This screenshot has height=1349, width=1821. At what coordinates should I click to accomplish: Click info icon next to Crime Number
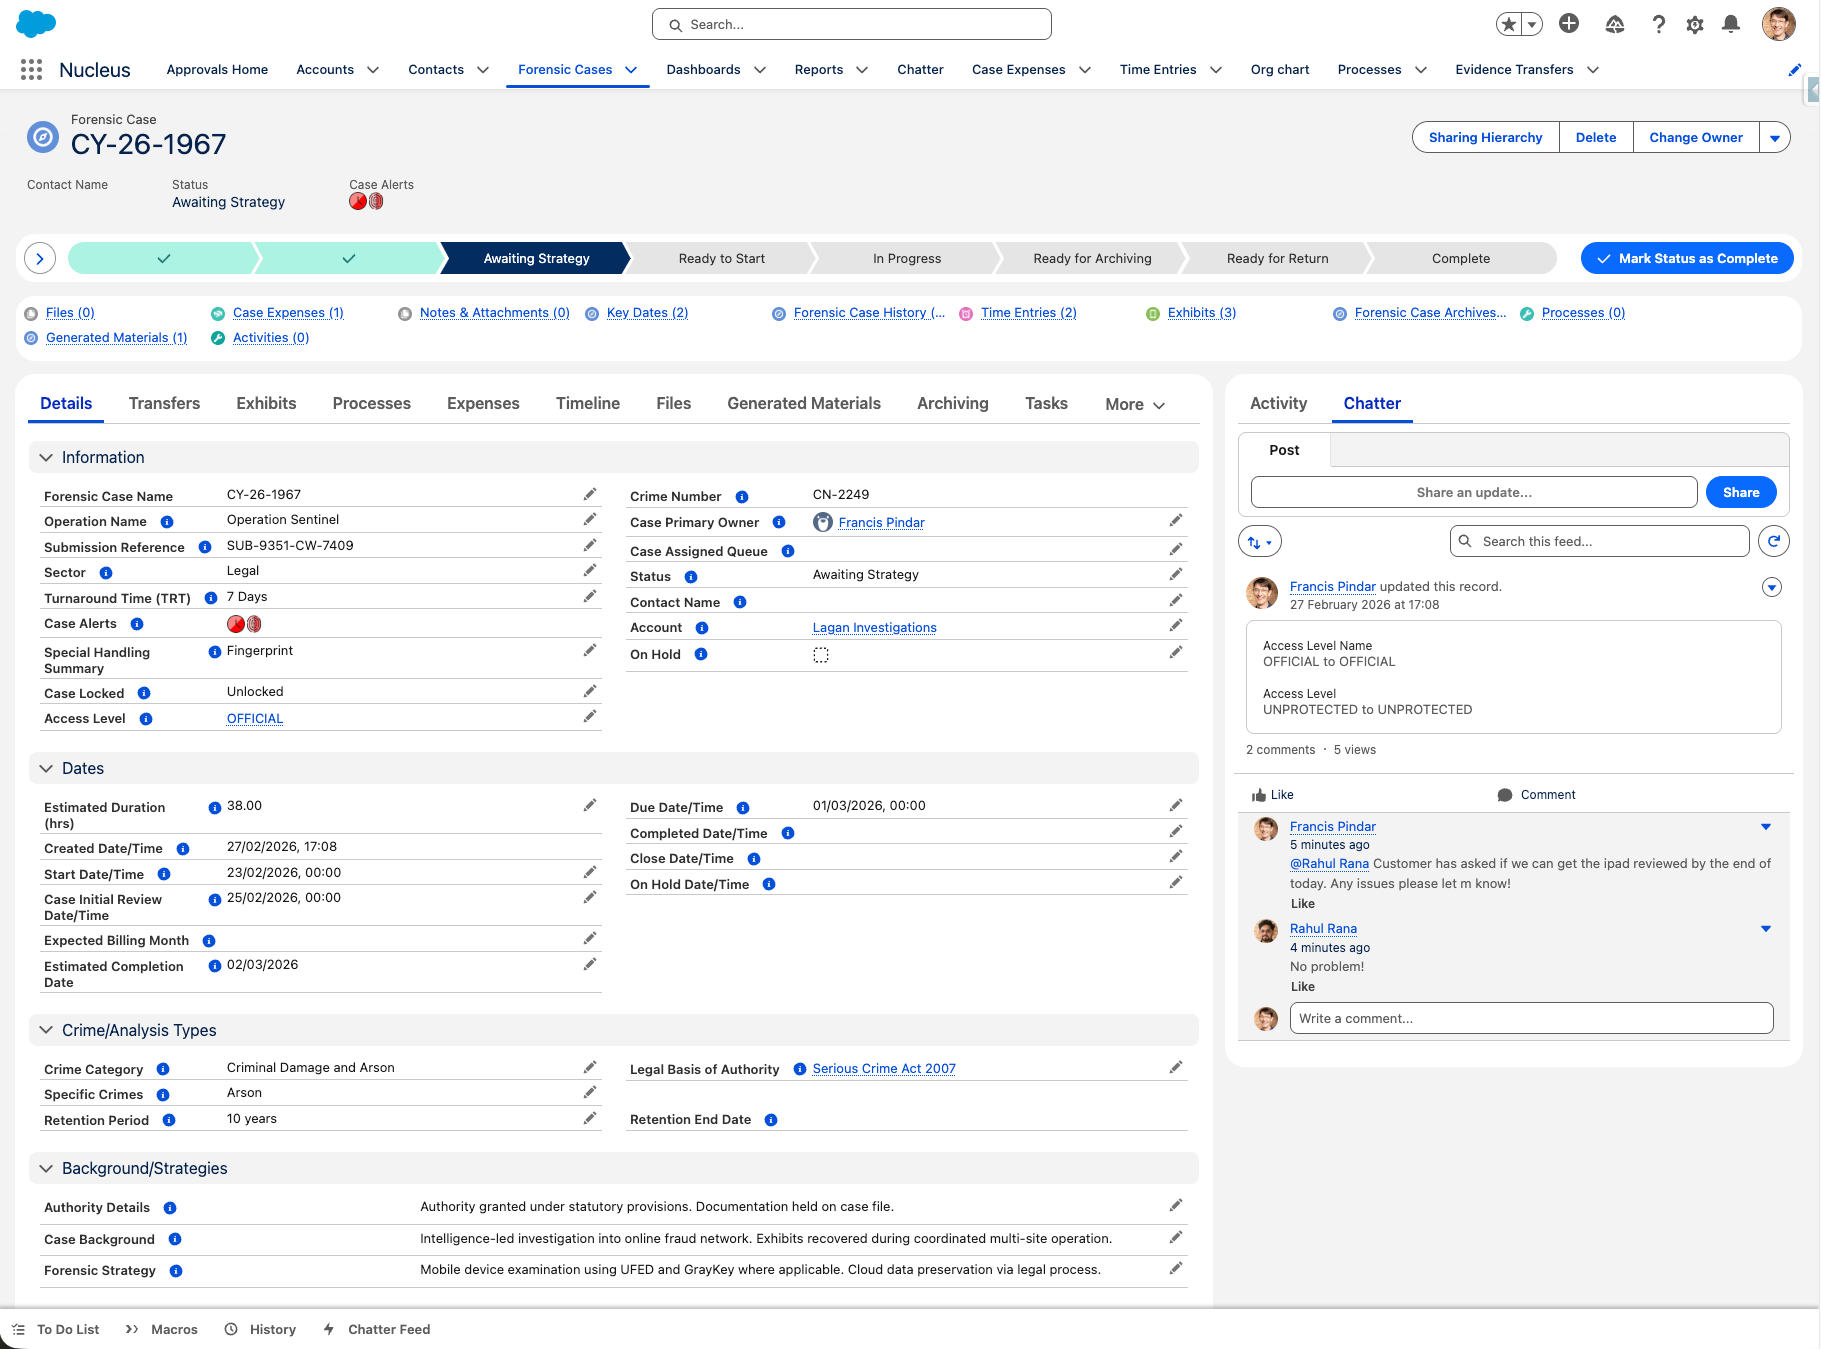click(742, 497)
